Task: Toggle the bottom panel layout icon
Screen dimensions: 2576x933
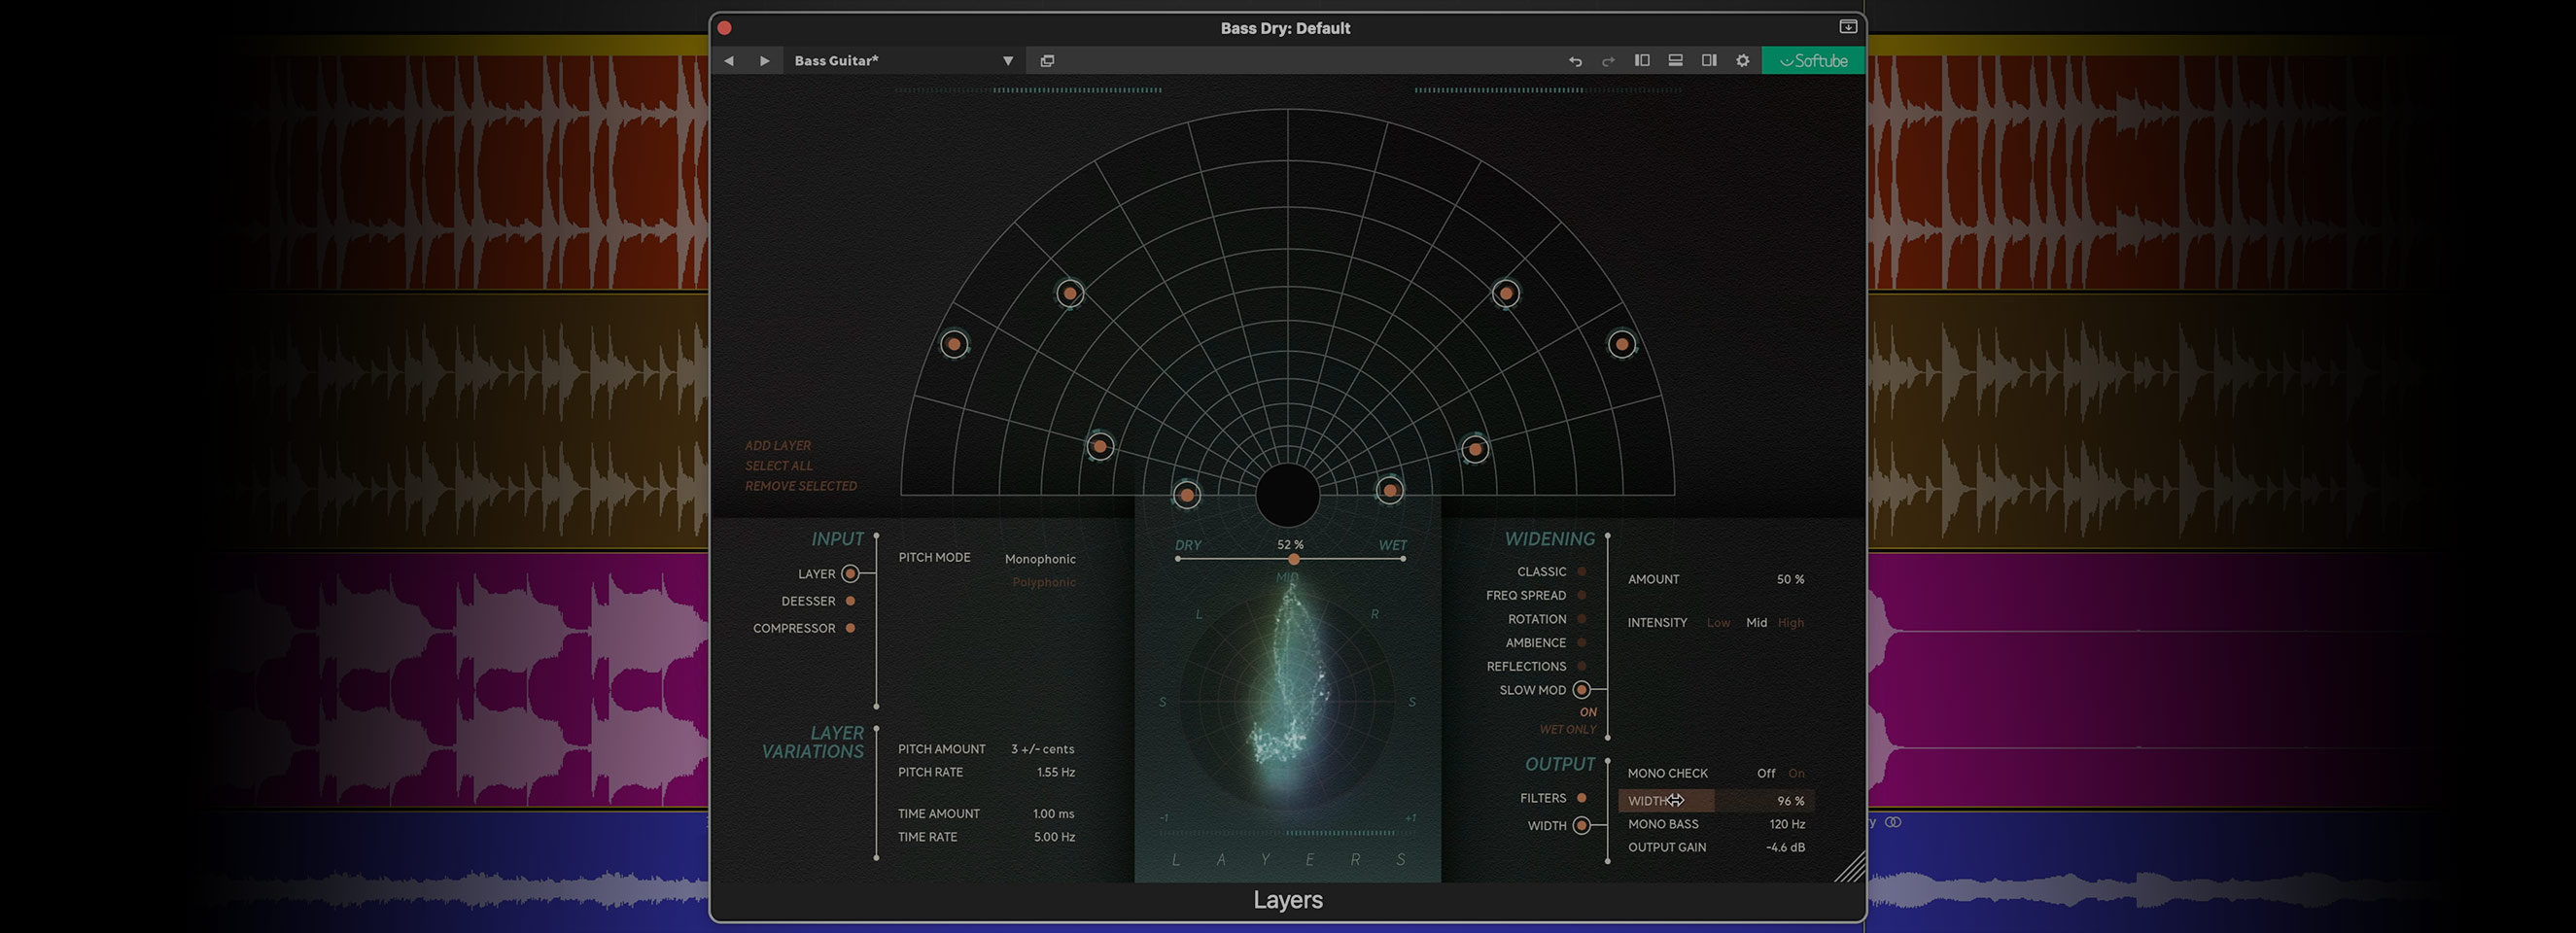Action: [x=1675, y=61]
